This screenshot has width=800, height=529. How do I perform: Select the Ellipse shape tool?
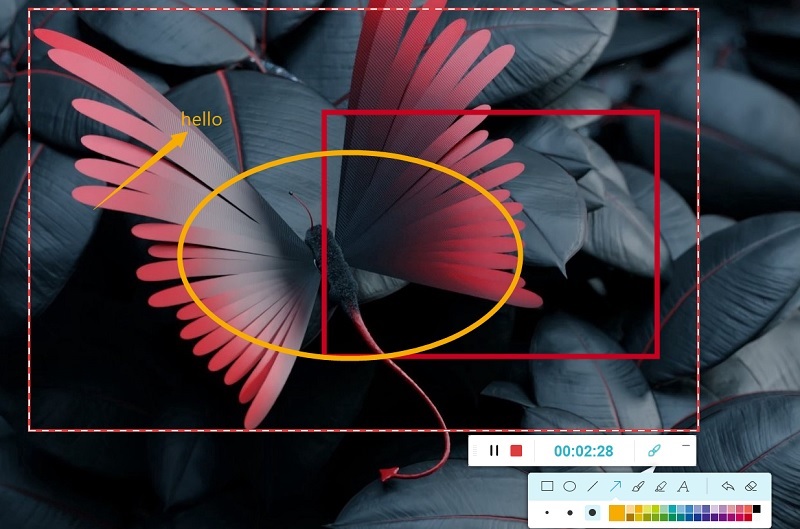570,487
